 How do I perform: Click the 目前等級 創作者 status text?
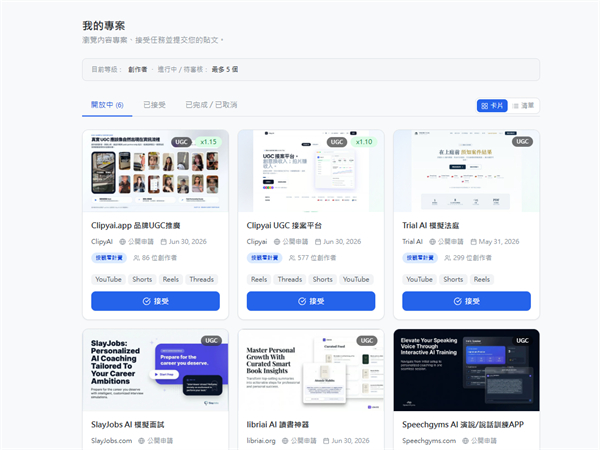click(119, 69)
